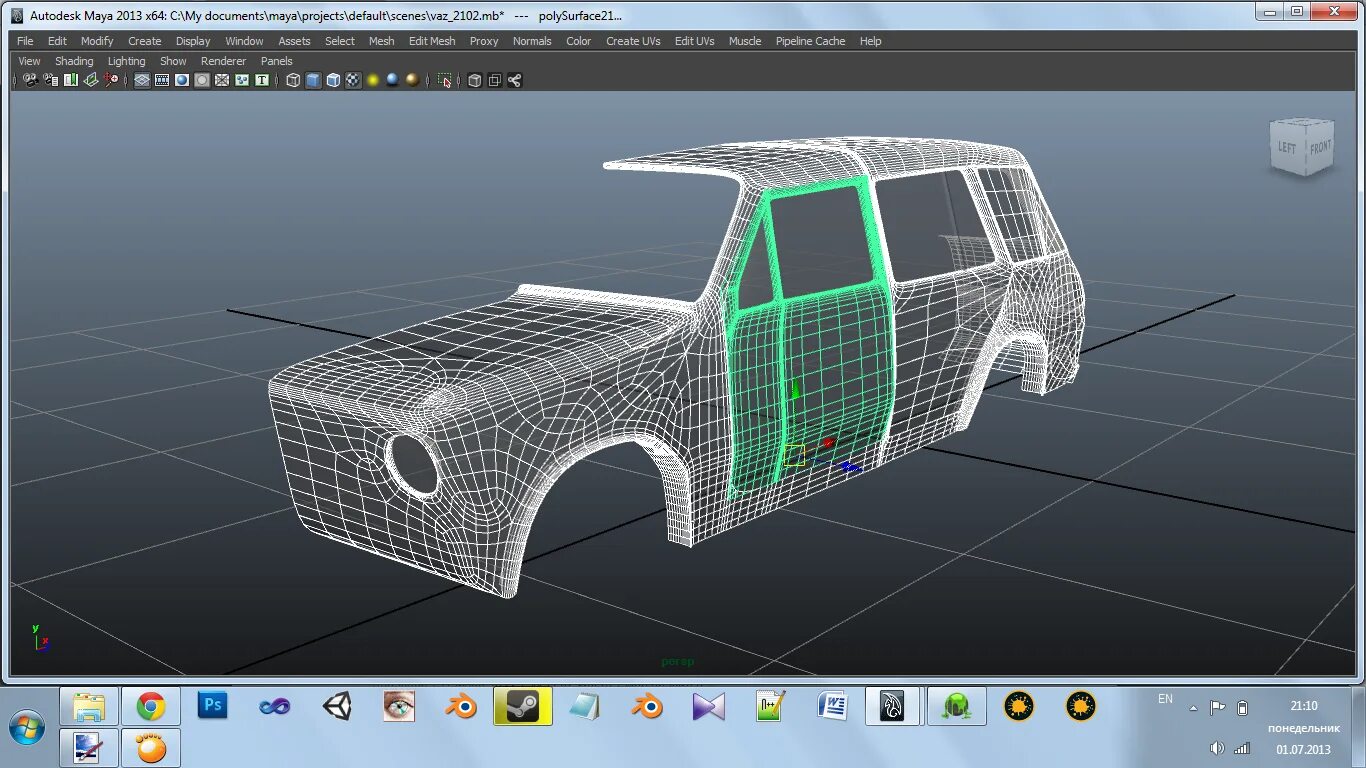Click the 2D Pan/Zoom icon
The width and height of the screenshot is (1366, 768).
point(110,80)
